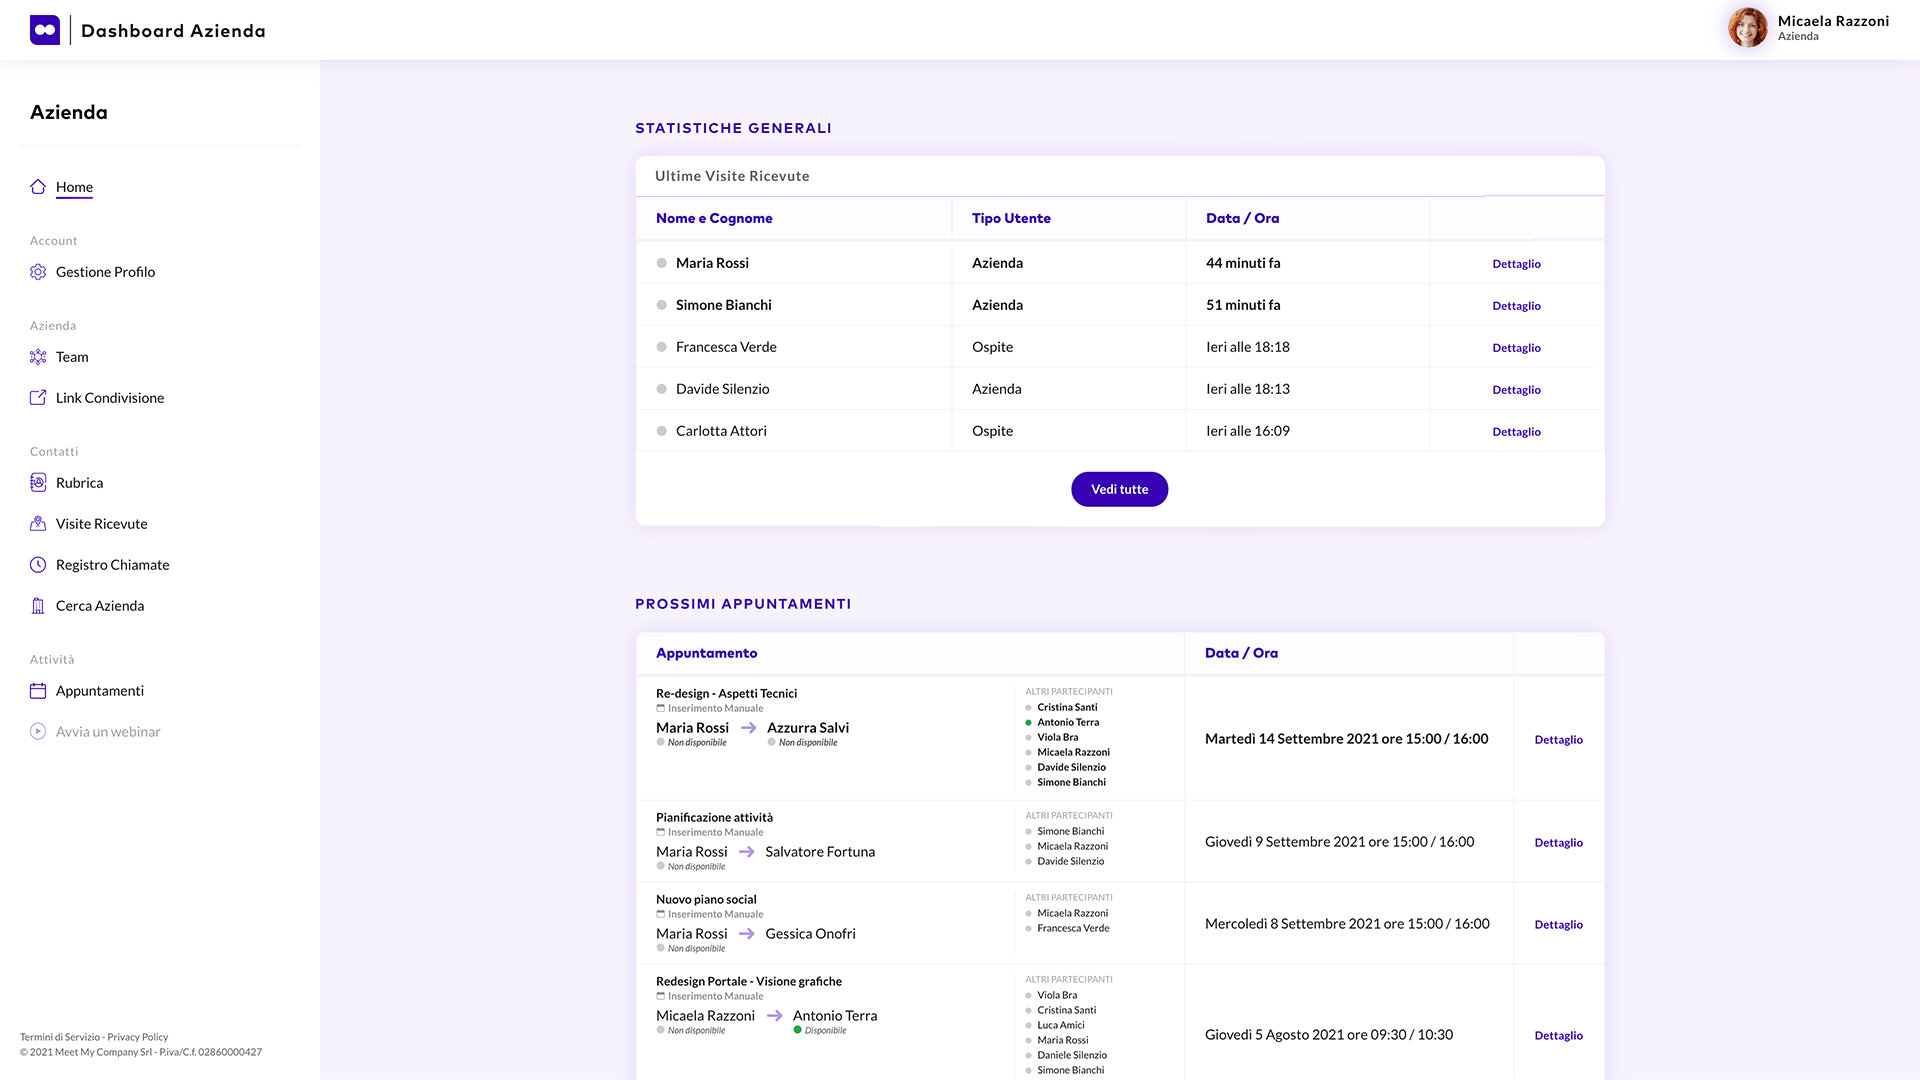
Task: Click Redesign Portale - Visione grafiche title
Action: coord(749,981)
